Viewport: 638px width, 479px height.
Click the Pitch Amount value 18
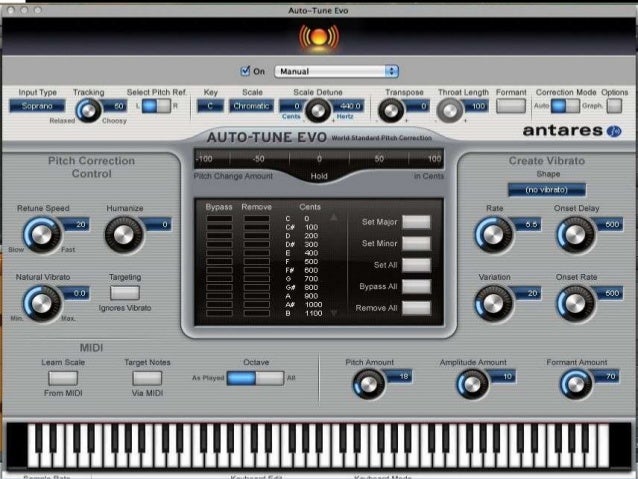point(399,376)
